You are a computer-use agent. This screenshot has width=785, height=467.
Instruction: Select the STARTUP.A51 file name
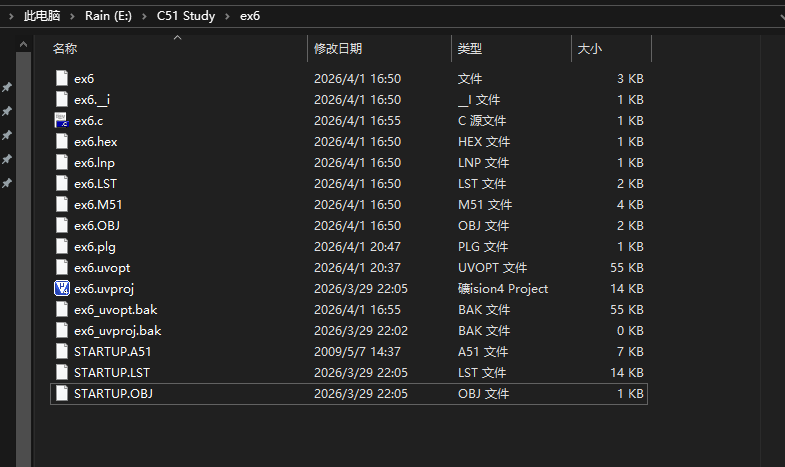[113, 352]
